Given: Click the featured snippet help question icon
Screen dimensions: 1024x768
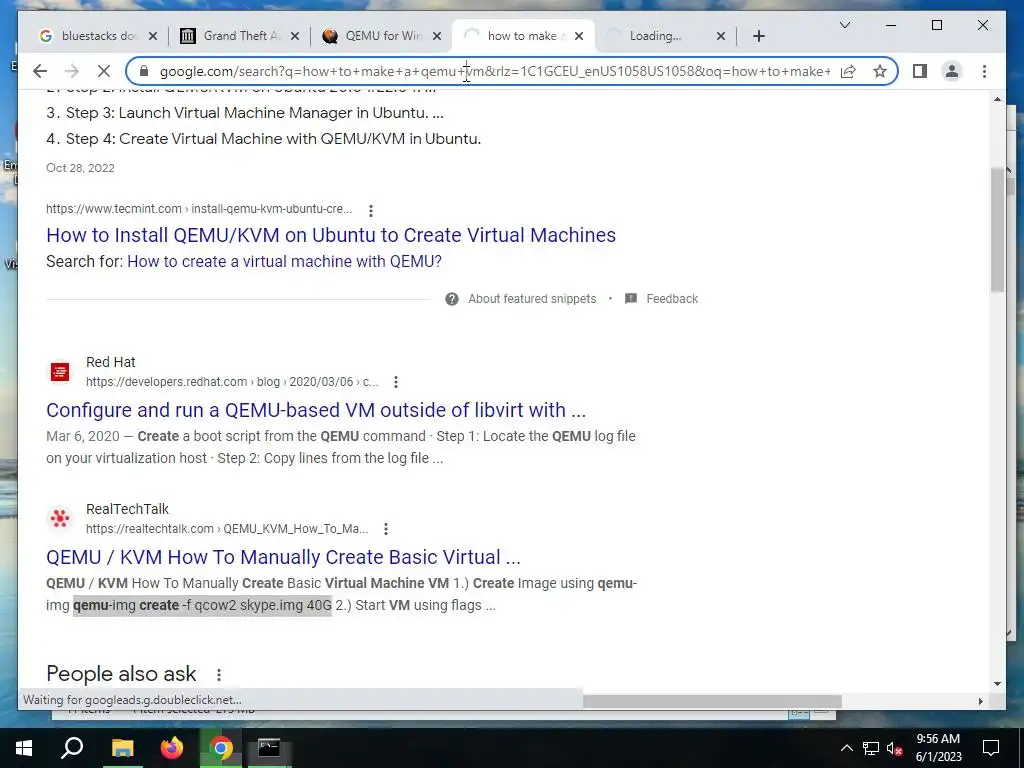Looking at the screenshot, I should [x=452, y=299].
